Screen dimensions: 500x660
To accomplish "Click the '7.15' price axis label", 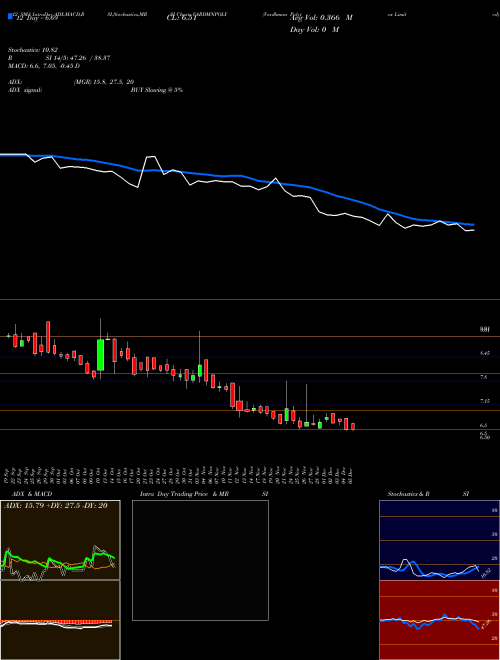I will click(484, 402).
